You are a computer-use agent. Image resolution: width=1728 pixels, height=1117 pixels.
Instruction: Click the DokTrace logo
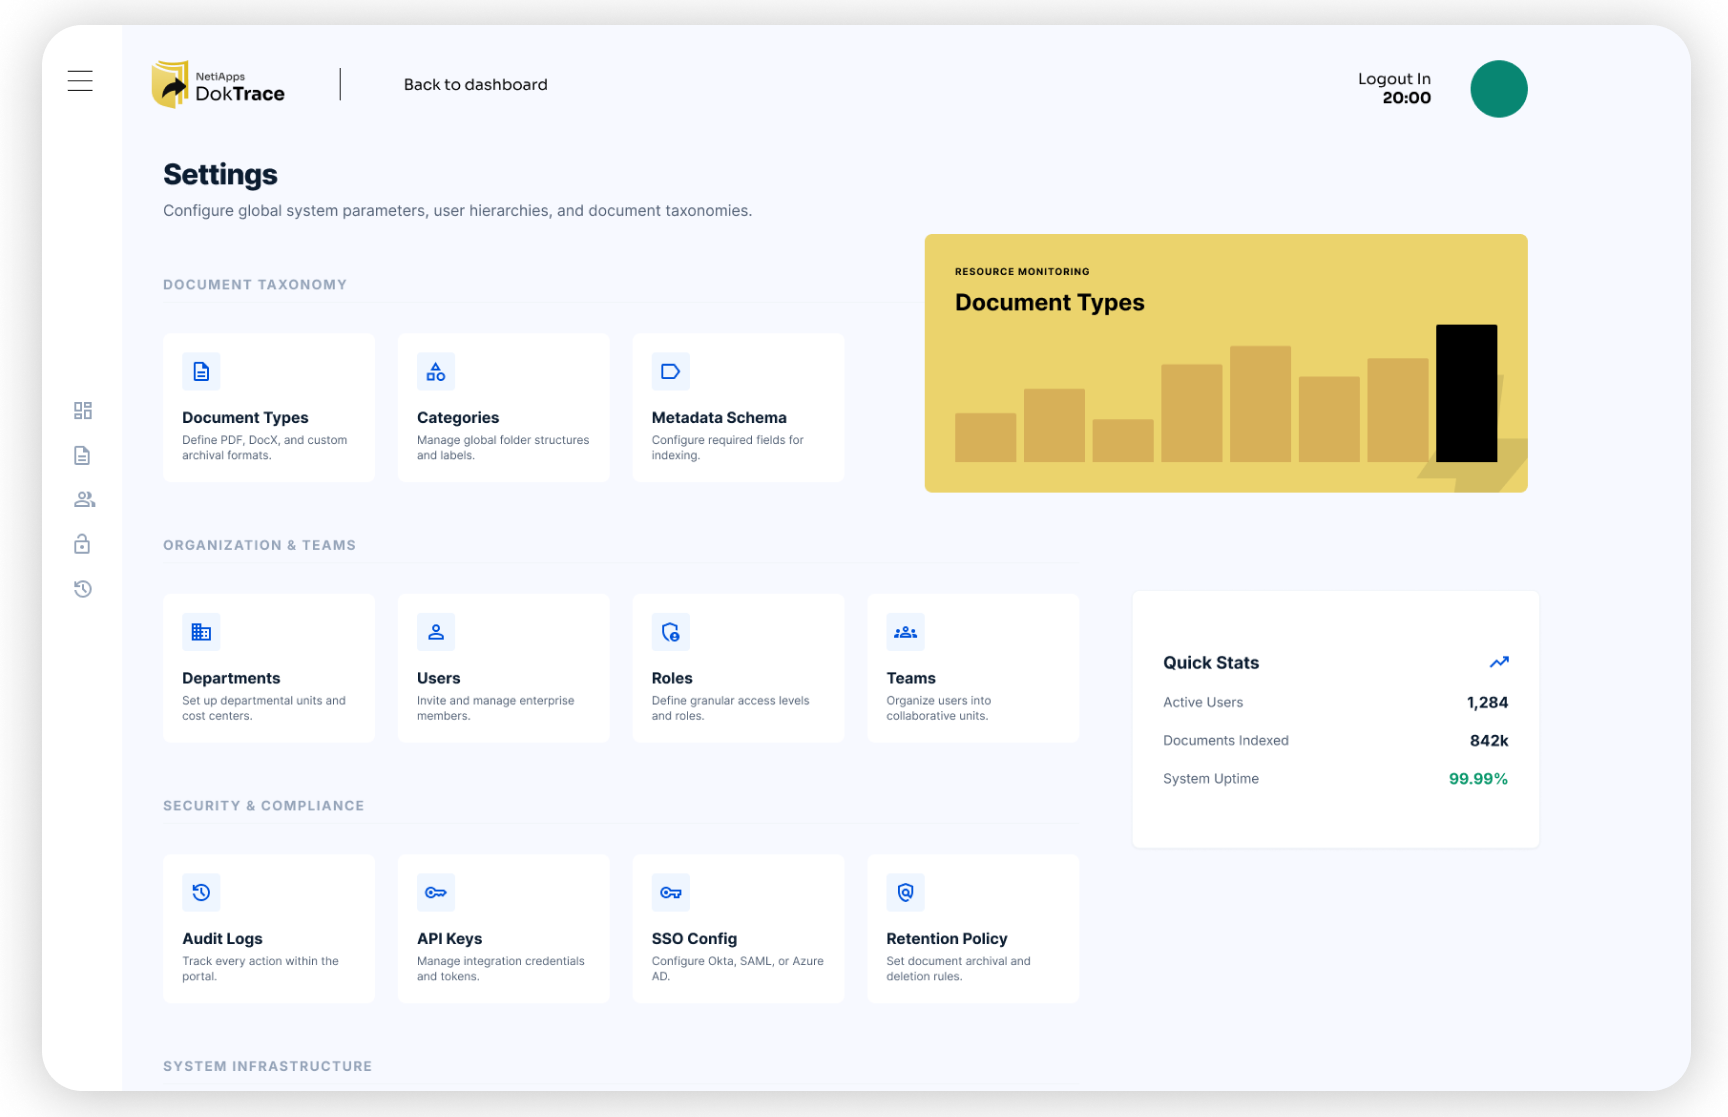(x=219, y=85)
